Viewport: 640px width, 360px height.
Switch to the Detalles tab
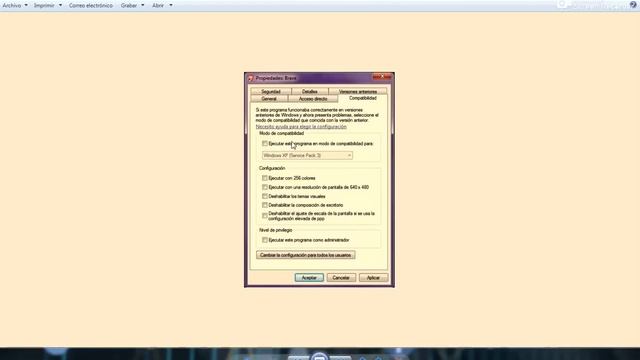click(310, 91)
